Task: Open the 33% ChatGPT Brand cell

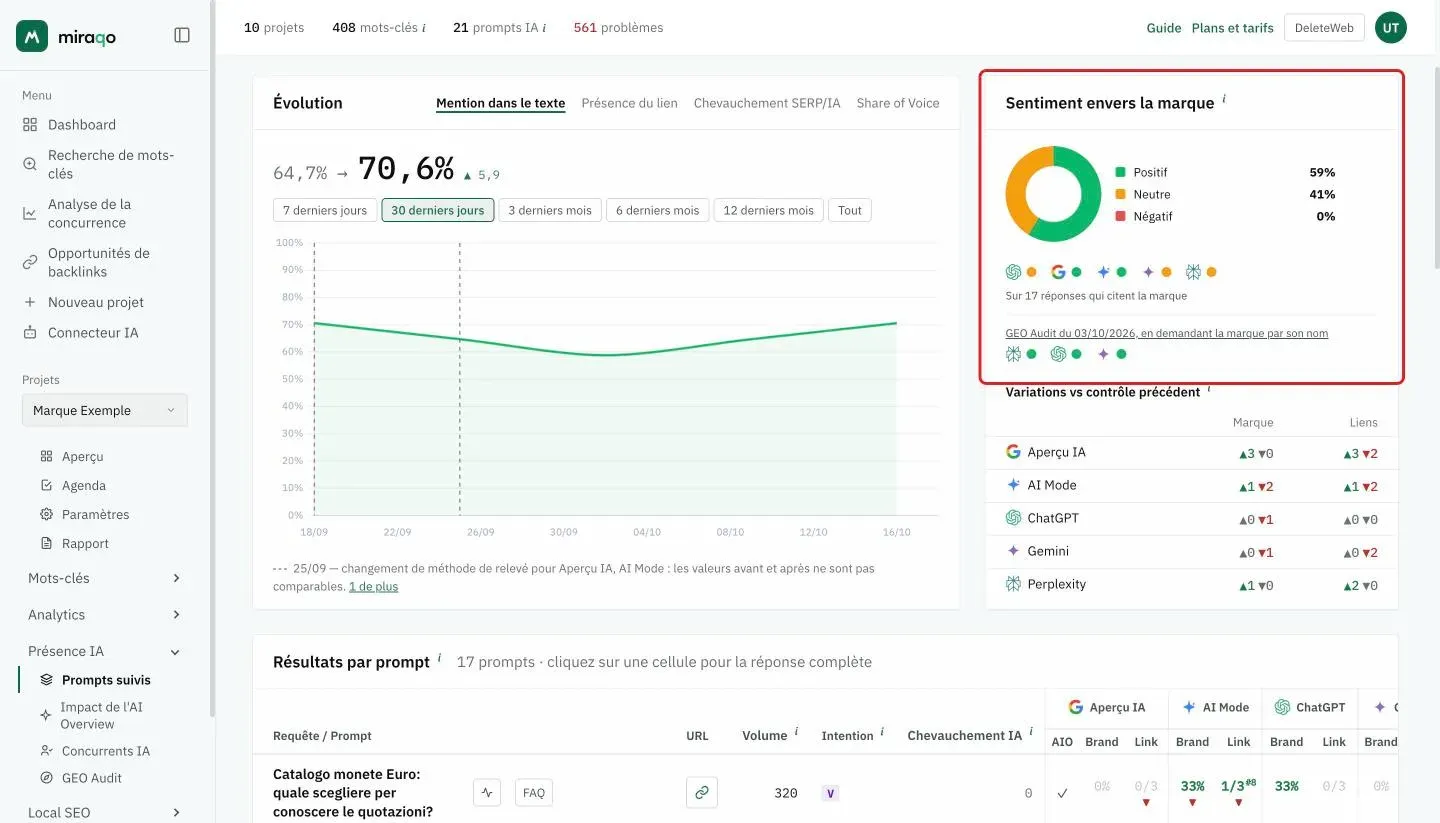Action: (x=1287, y=786)
